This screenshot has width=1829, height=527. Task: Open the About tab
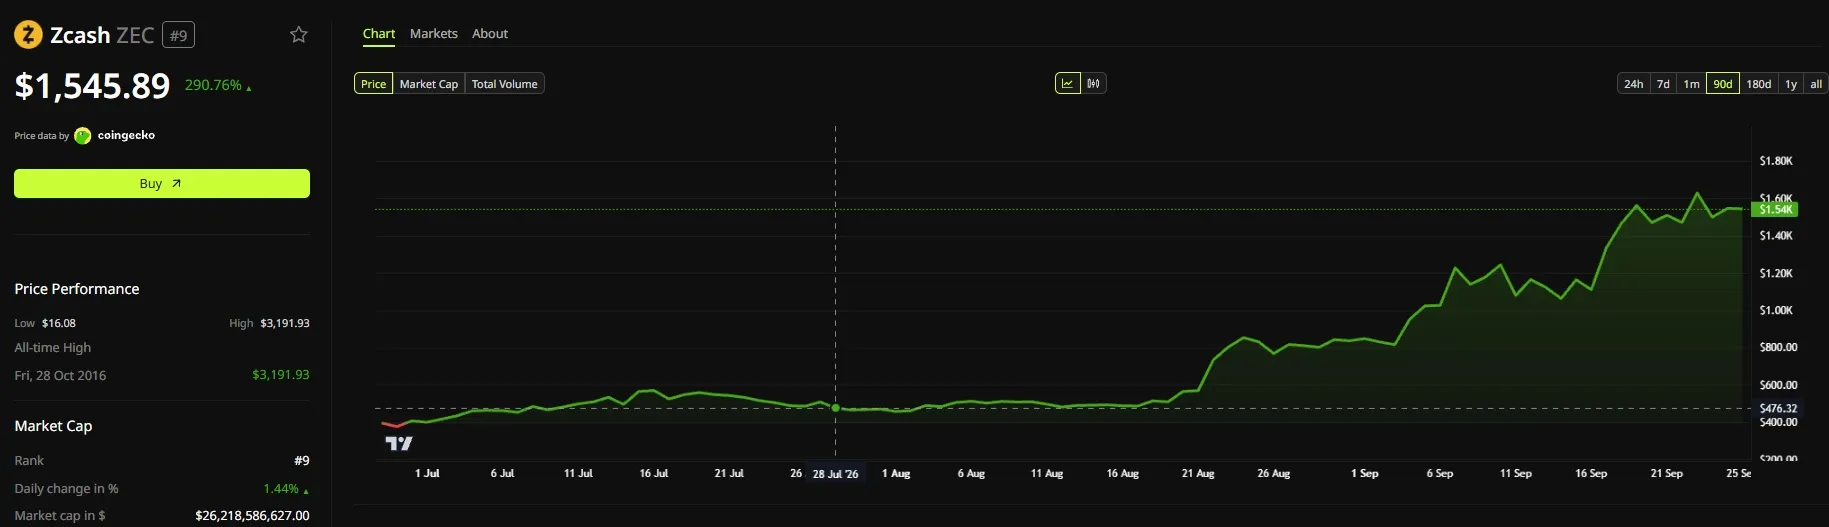(490, 33)
